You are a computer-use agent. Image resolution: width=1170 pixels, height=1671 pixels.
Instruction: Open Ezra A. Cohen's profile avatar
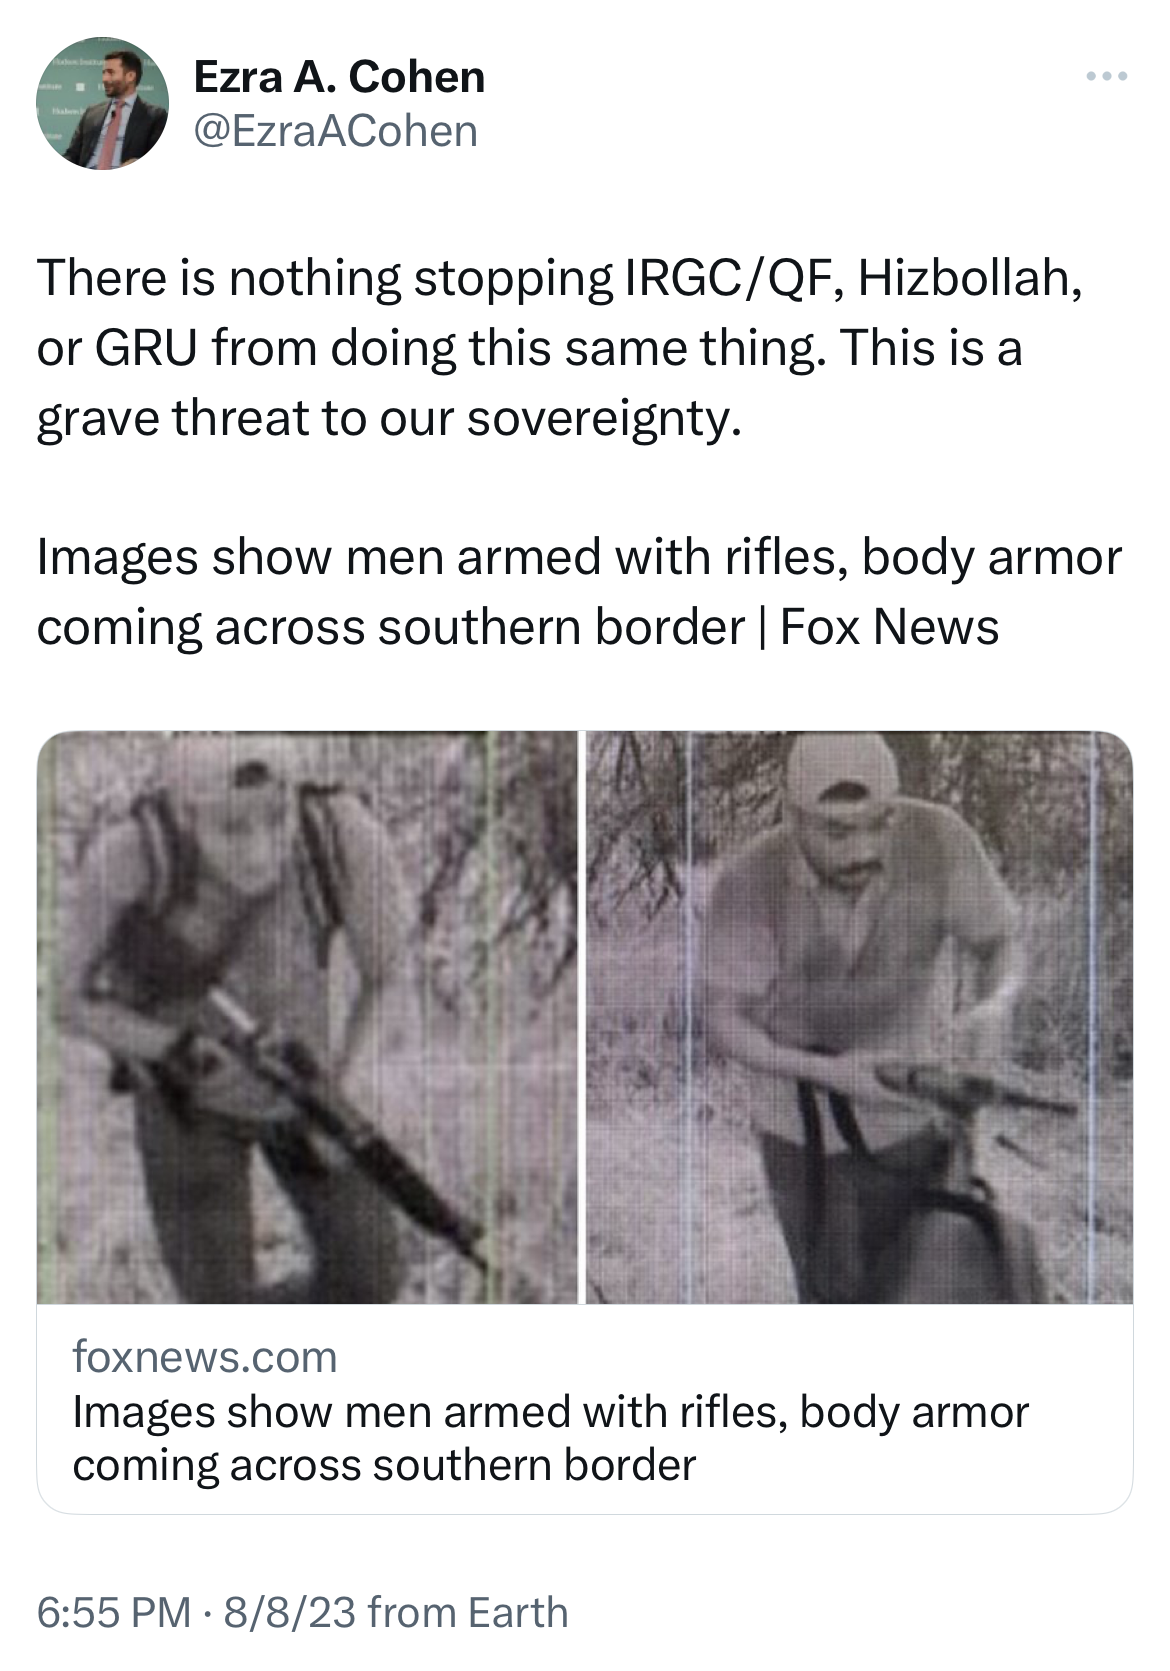pyautogui.click(x=103, y=104)
